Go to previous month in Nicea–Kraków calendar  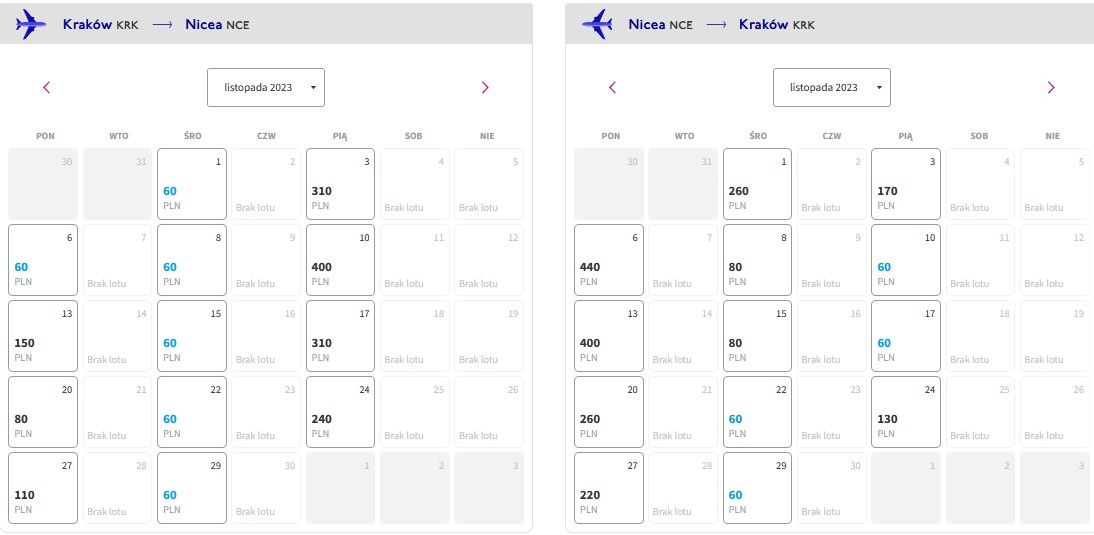(613, 87)
